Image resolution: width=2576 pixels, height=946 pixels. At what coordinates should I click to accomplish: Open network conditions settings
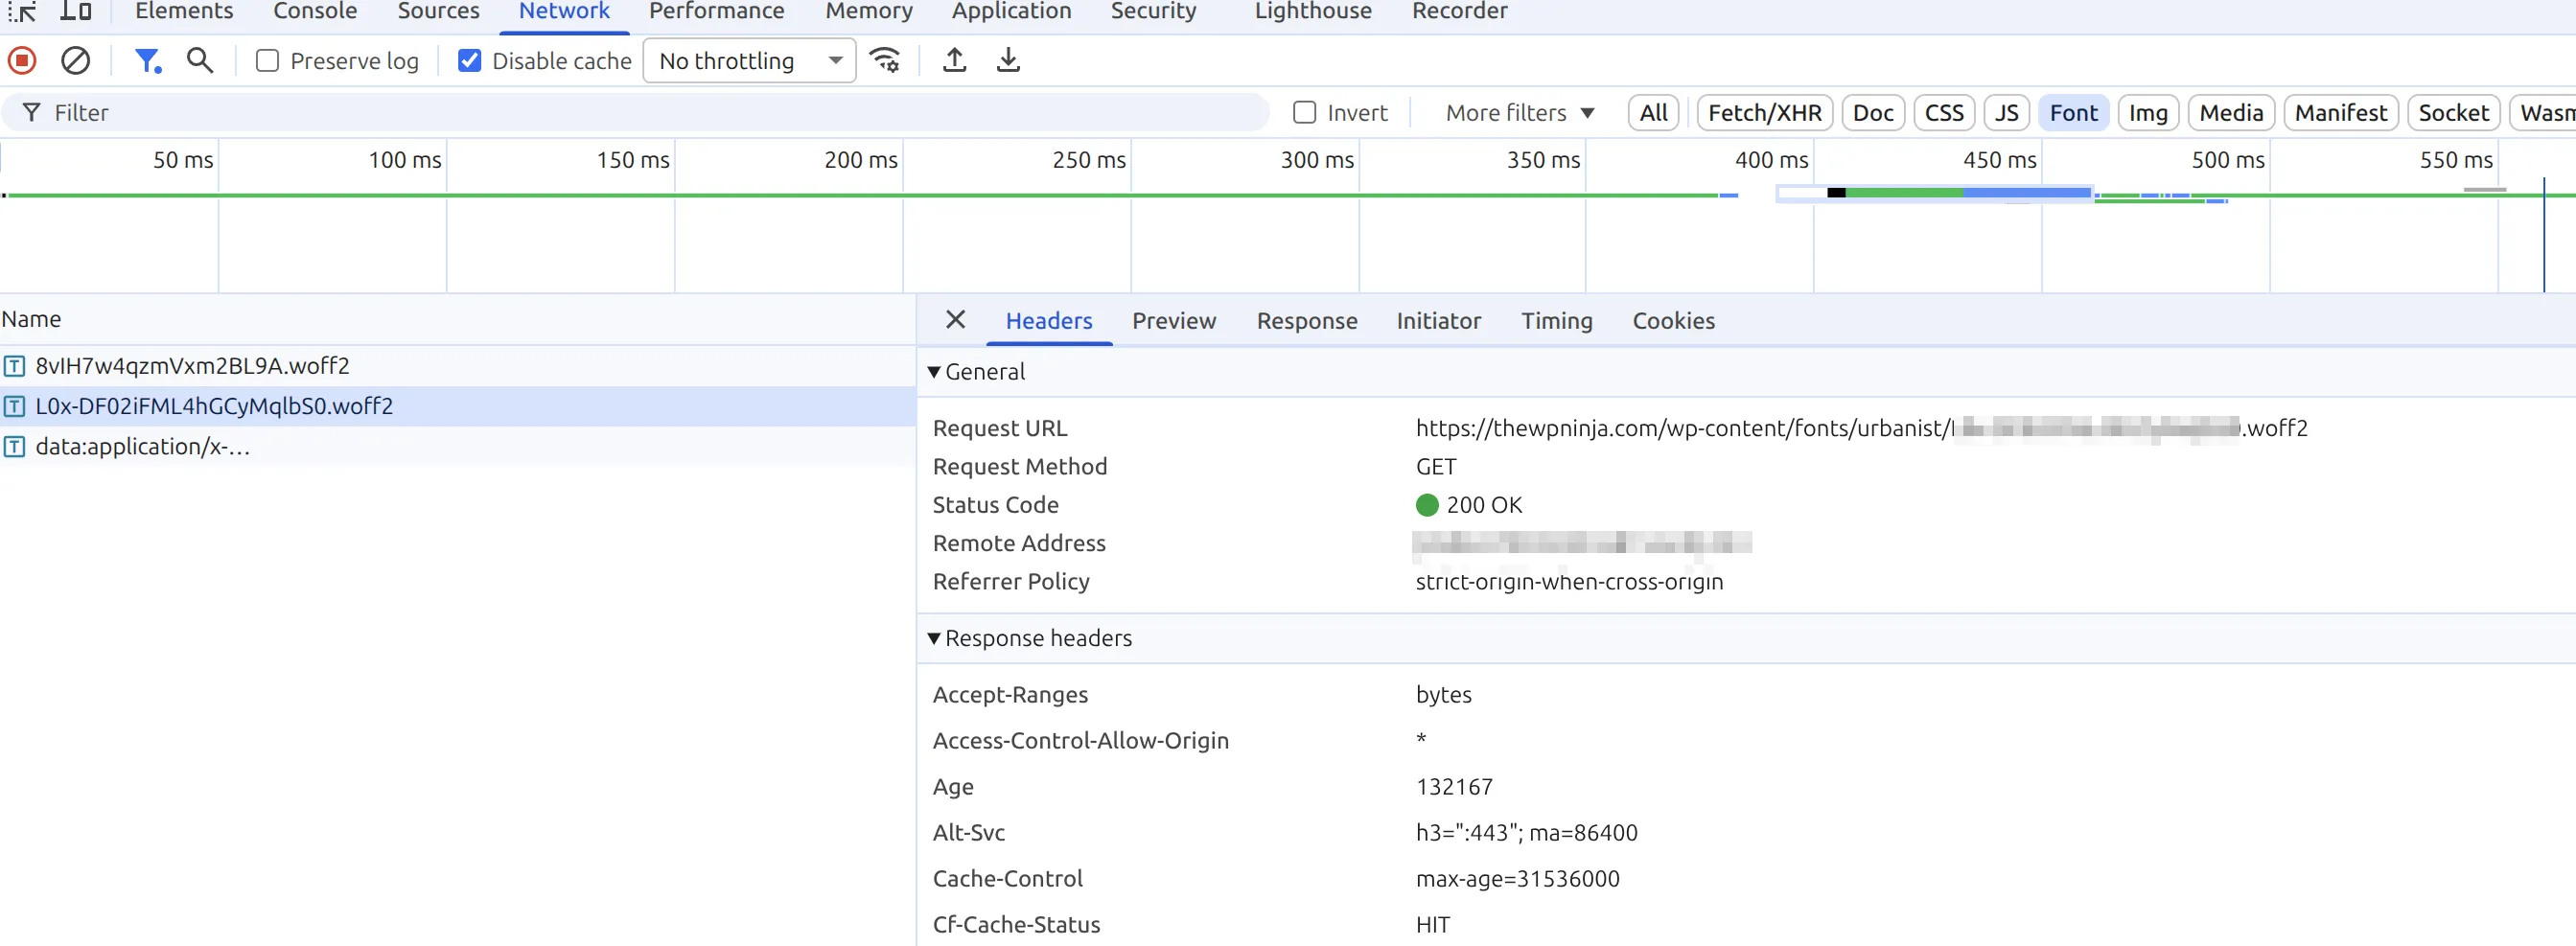pos(885,60)
